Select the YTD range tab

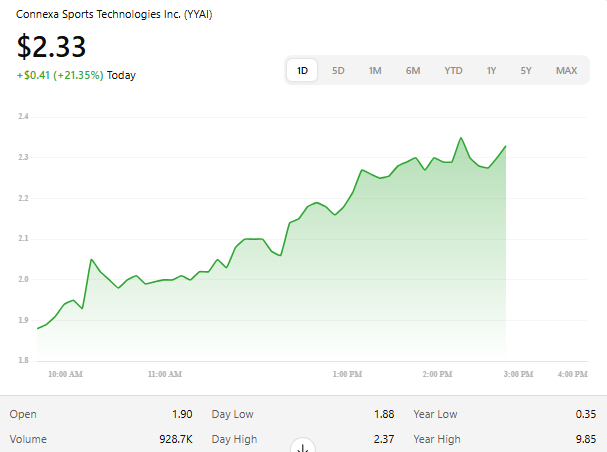pos(453,70)
